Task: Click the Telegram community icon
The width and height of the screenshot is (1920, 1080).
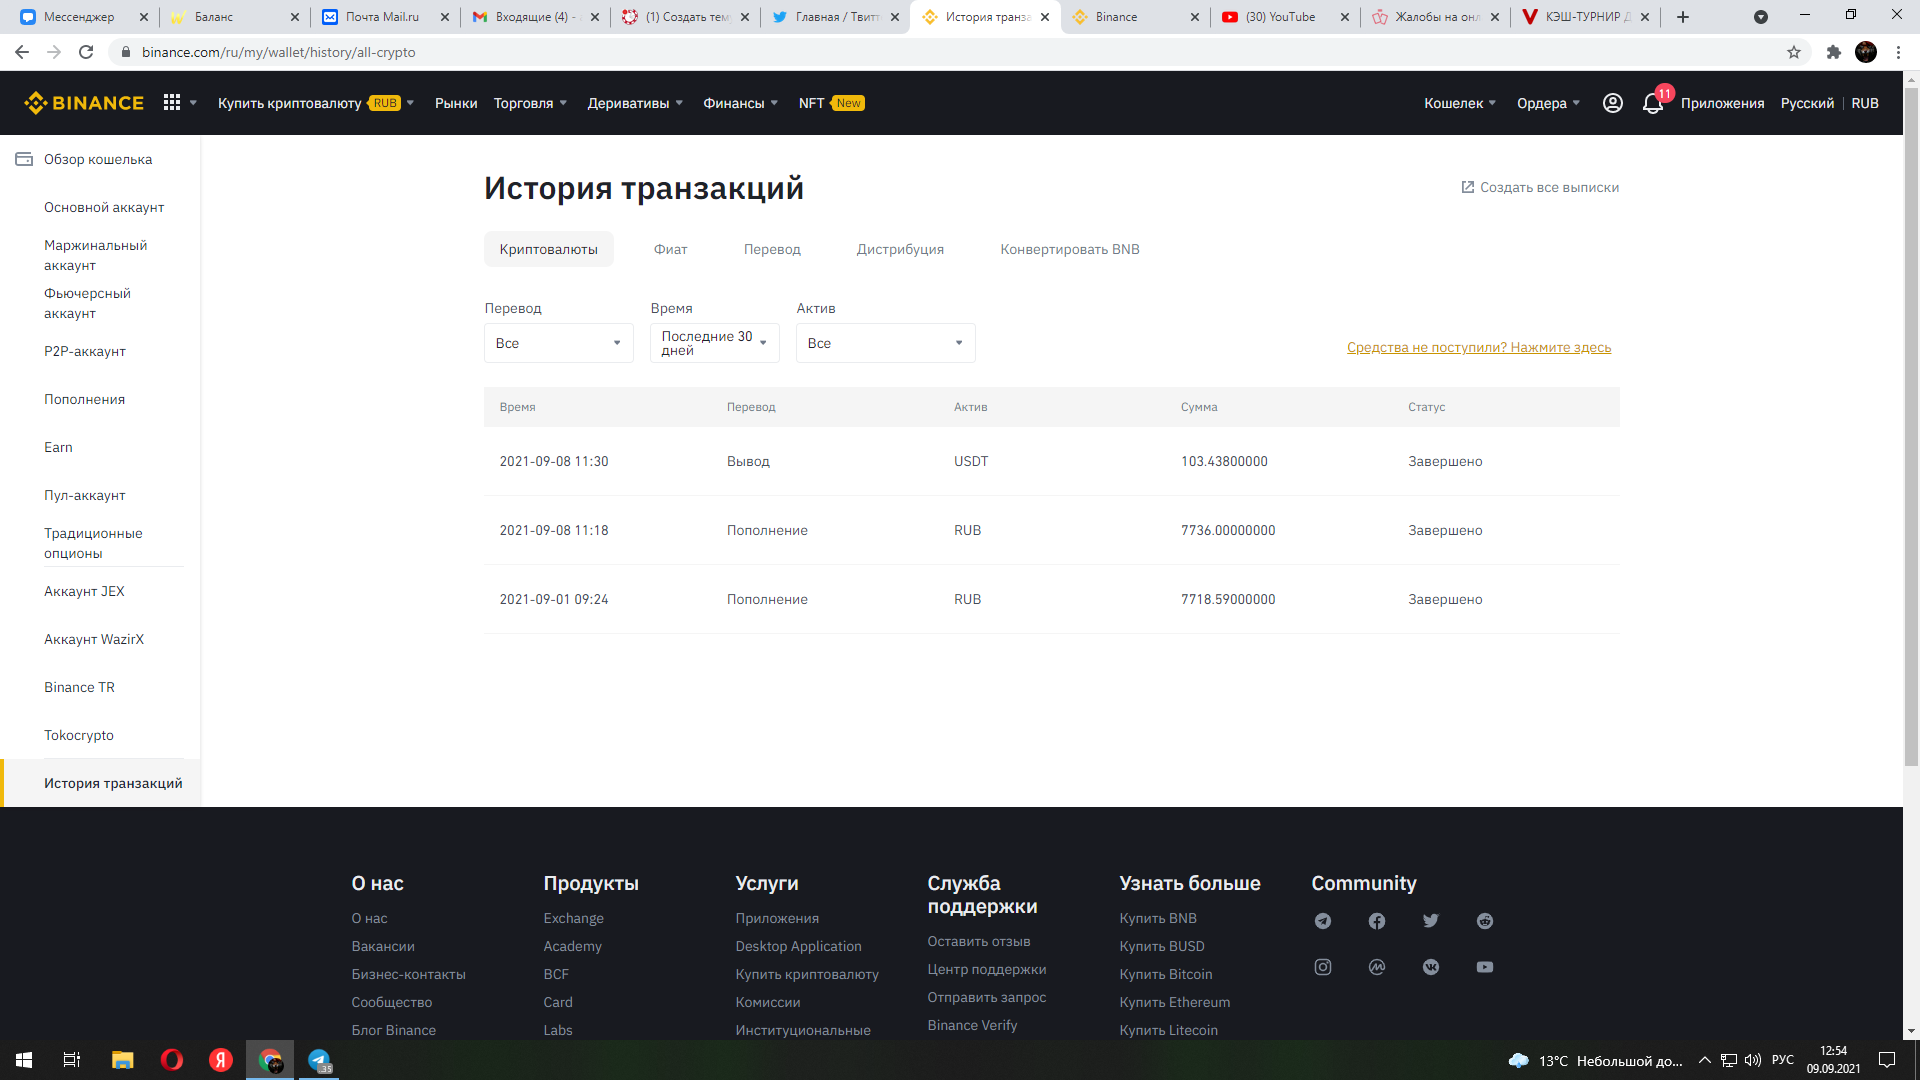Action: 1323,921
